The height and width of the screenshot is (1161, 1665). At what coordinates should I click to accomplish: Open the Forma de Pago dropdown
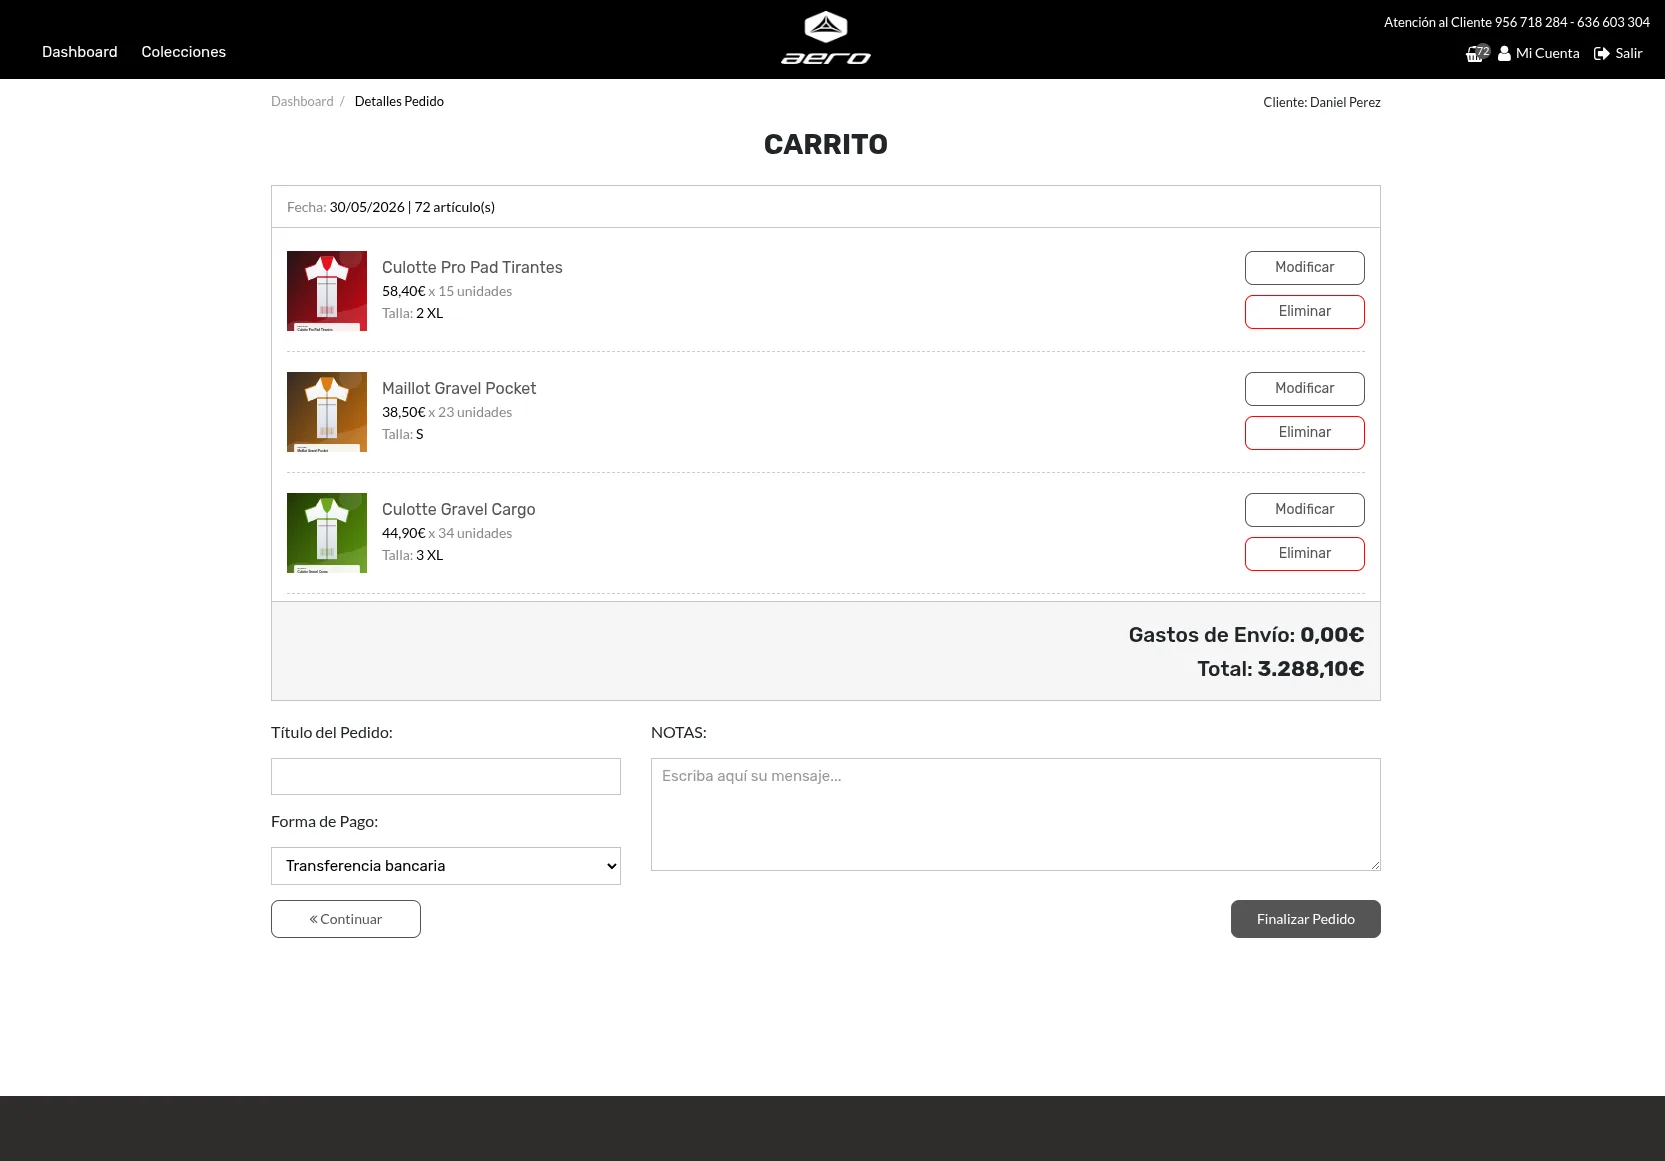click(x=446, y=866)
